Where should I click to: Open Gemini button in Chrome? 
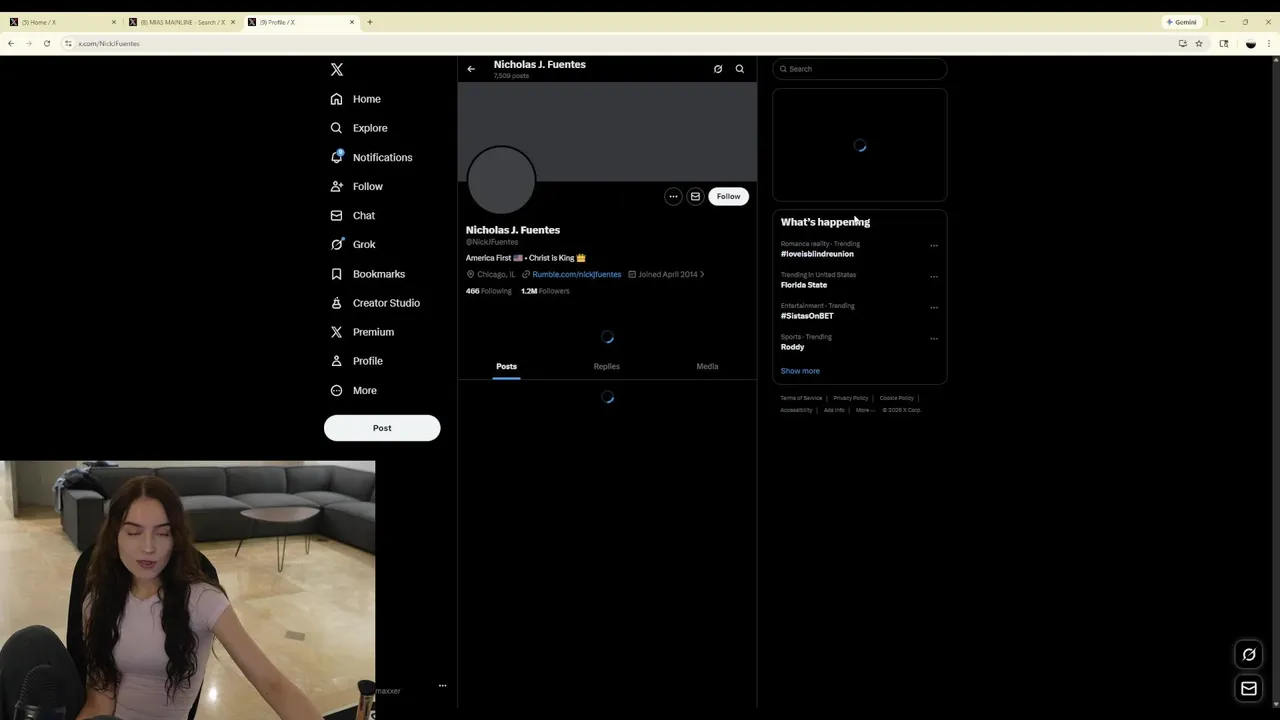[1182, 22]
